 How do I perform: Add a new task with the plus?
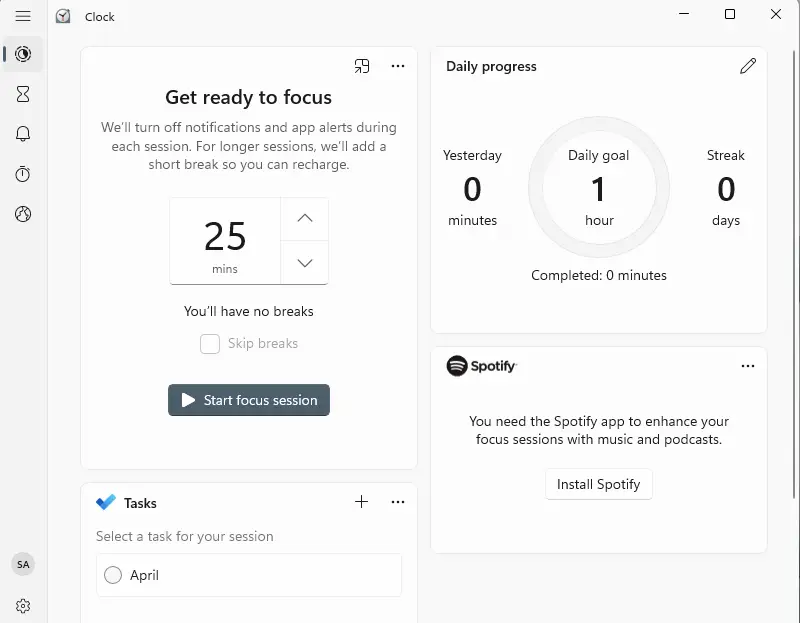click(x=361, y=502)
